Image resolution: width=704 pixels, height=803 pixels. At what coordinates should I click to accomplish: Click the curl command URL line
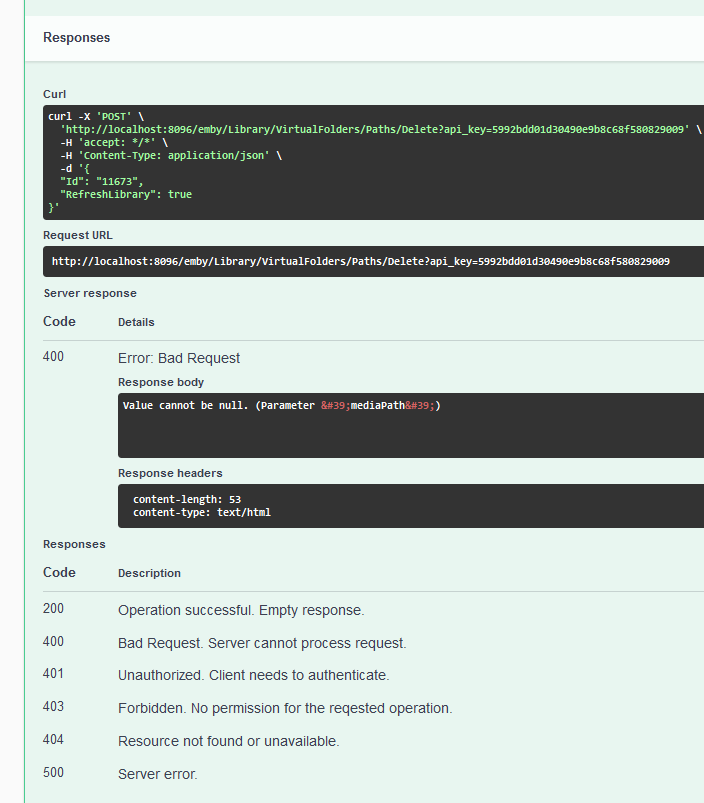click(375, 129)
